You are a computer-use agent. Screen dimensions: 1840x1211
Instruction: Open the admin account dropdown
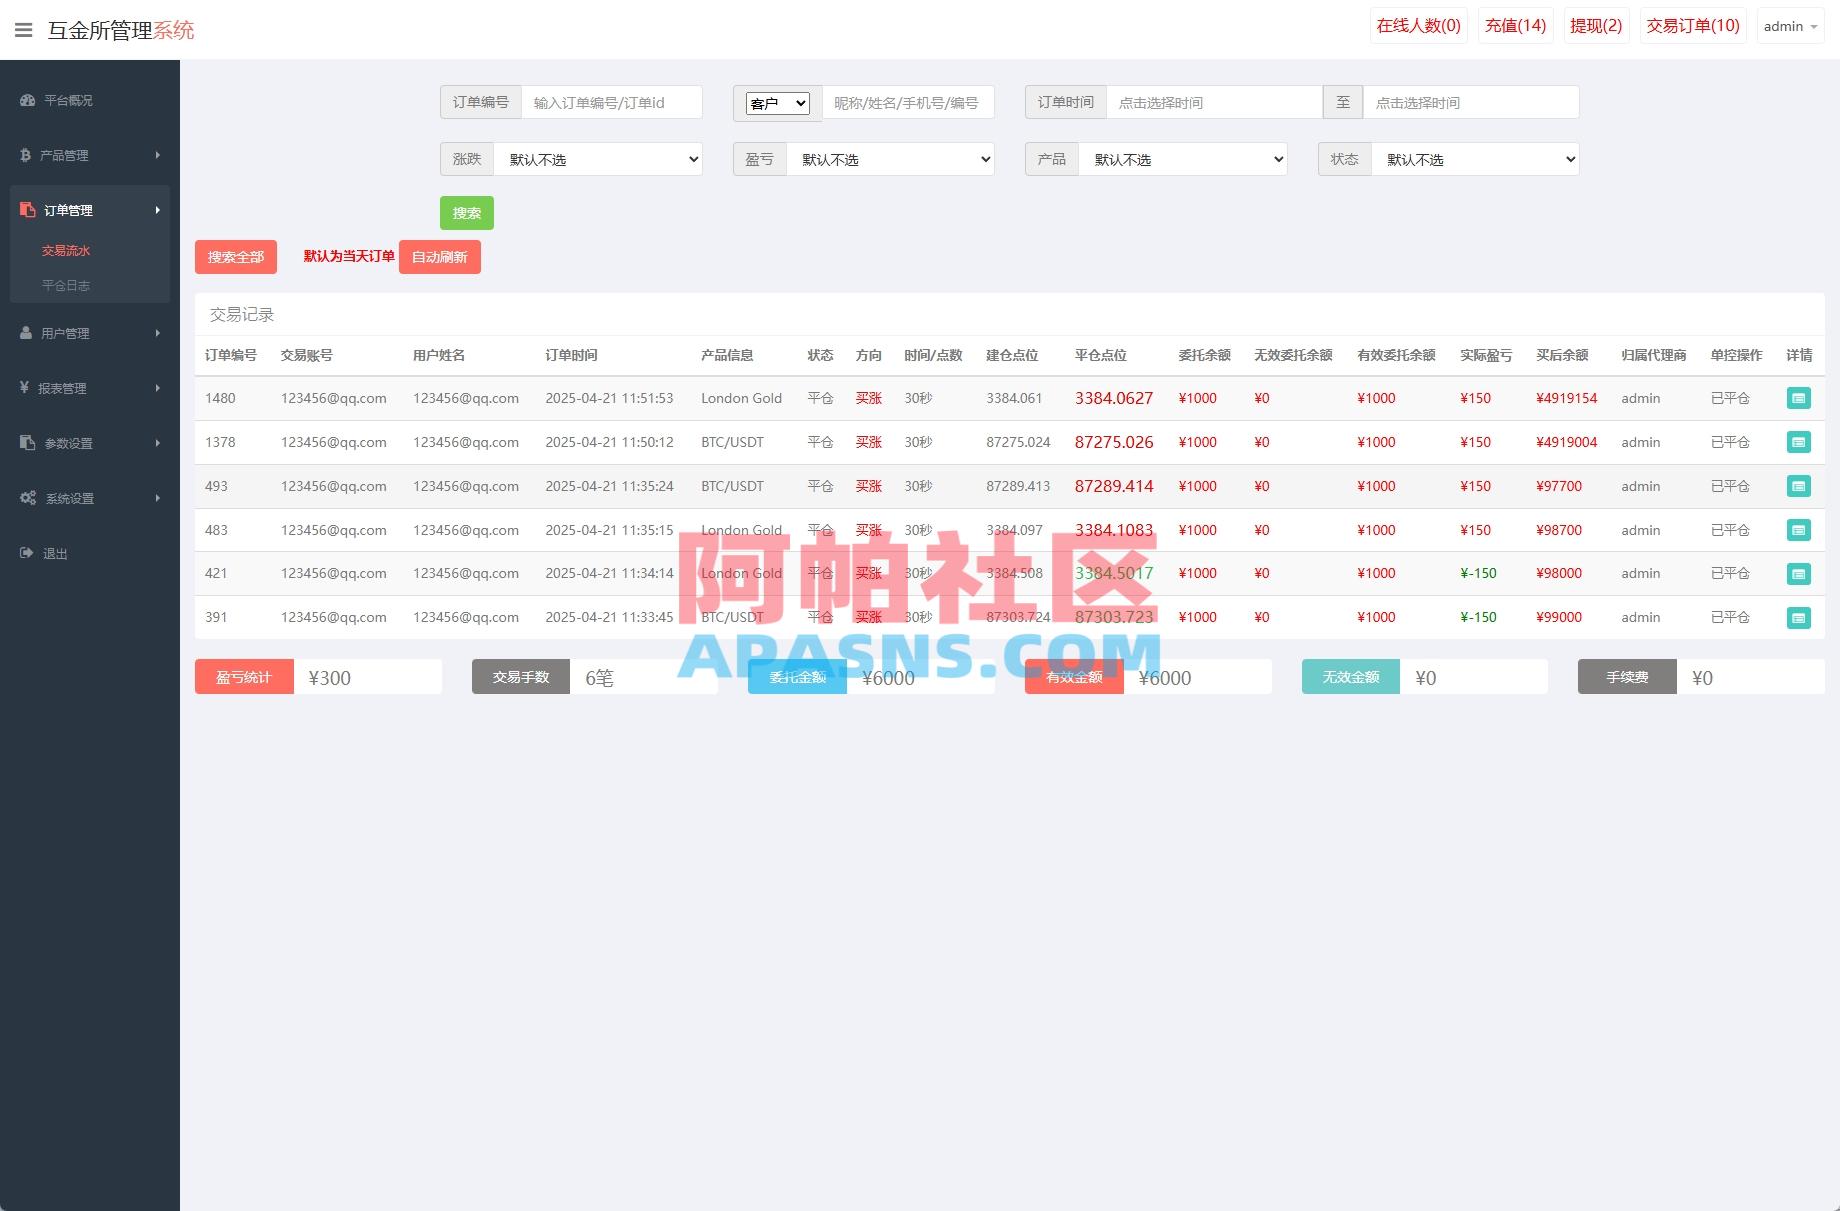(1790, 26)
